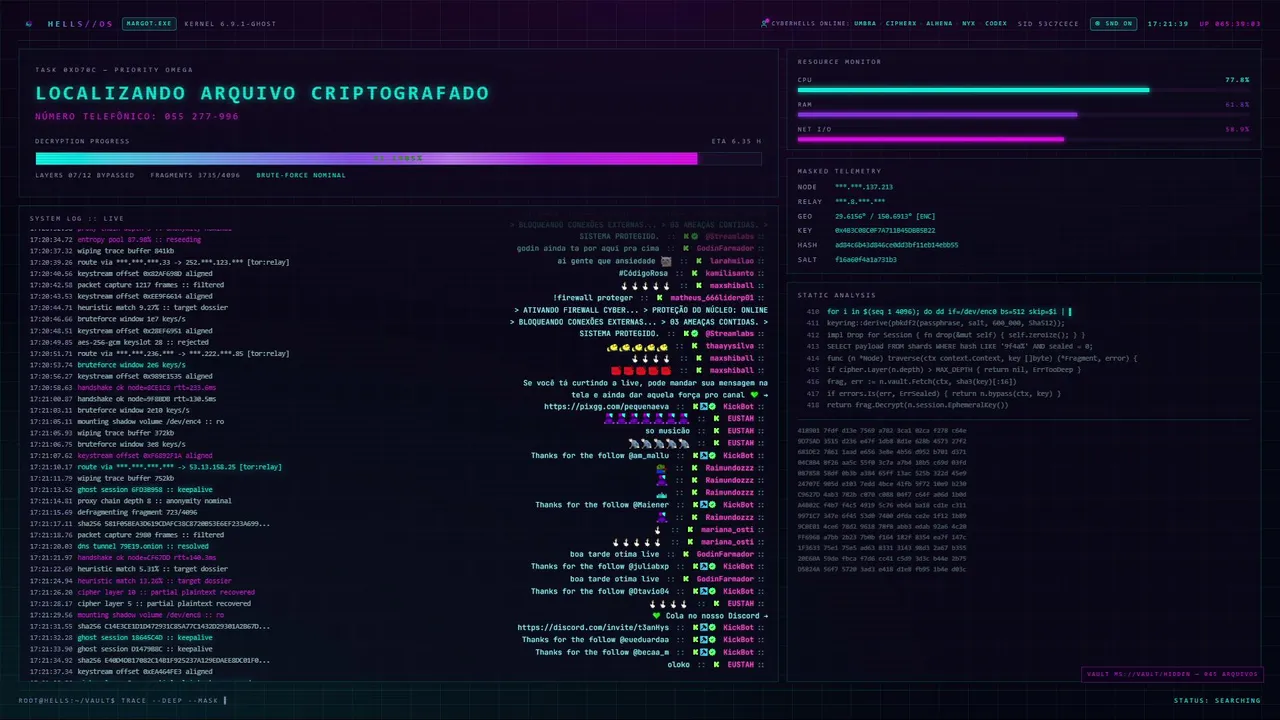Click Kick badge next to matheus_666liderp01
The width and height of the screenshot is (1280, 720).
[x=660, y=297]
